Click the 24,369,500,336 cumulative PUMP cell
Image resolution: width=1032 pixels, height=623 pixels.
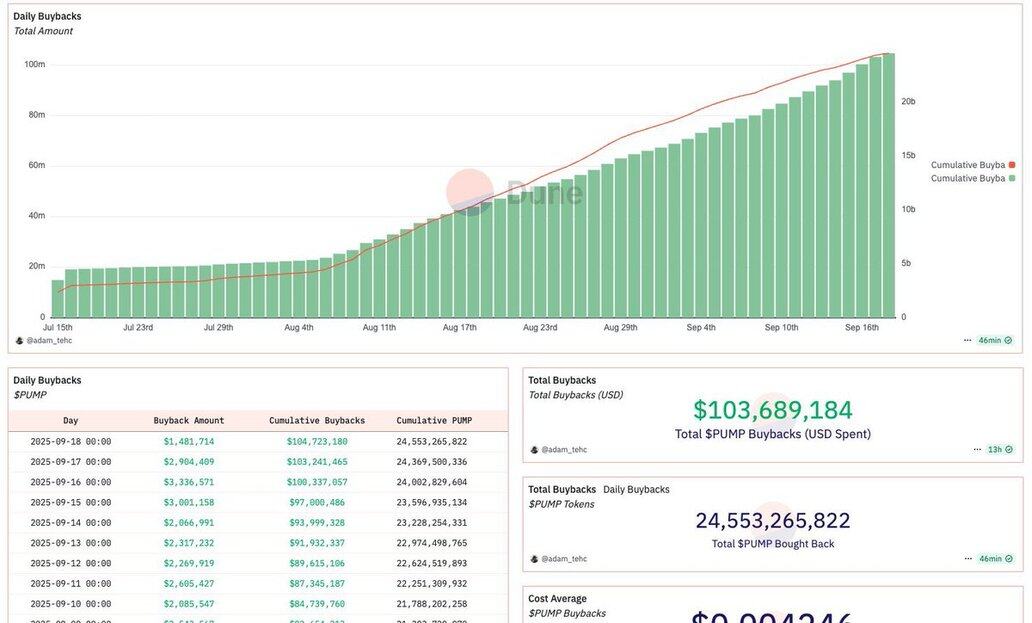(432, 462)
